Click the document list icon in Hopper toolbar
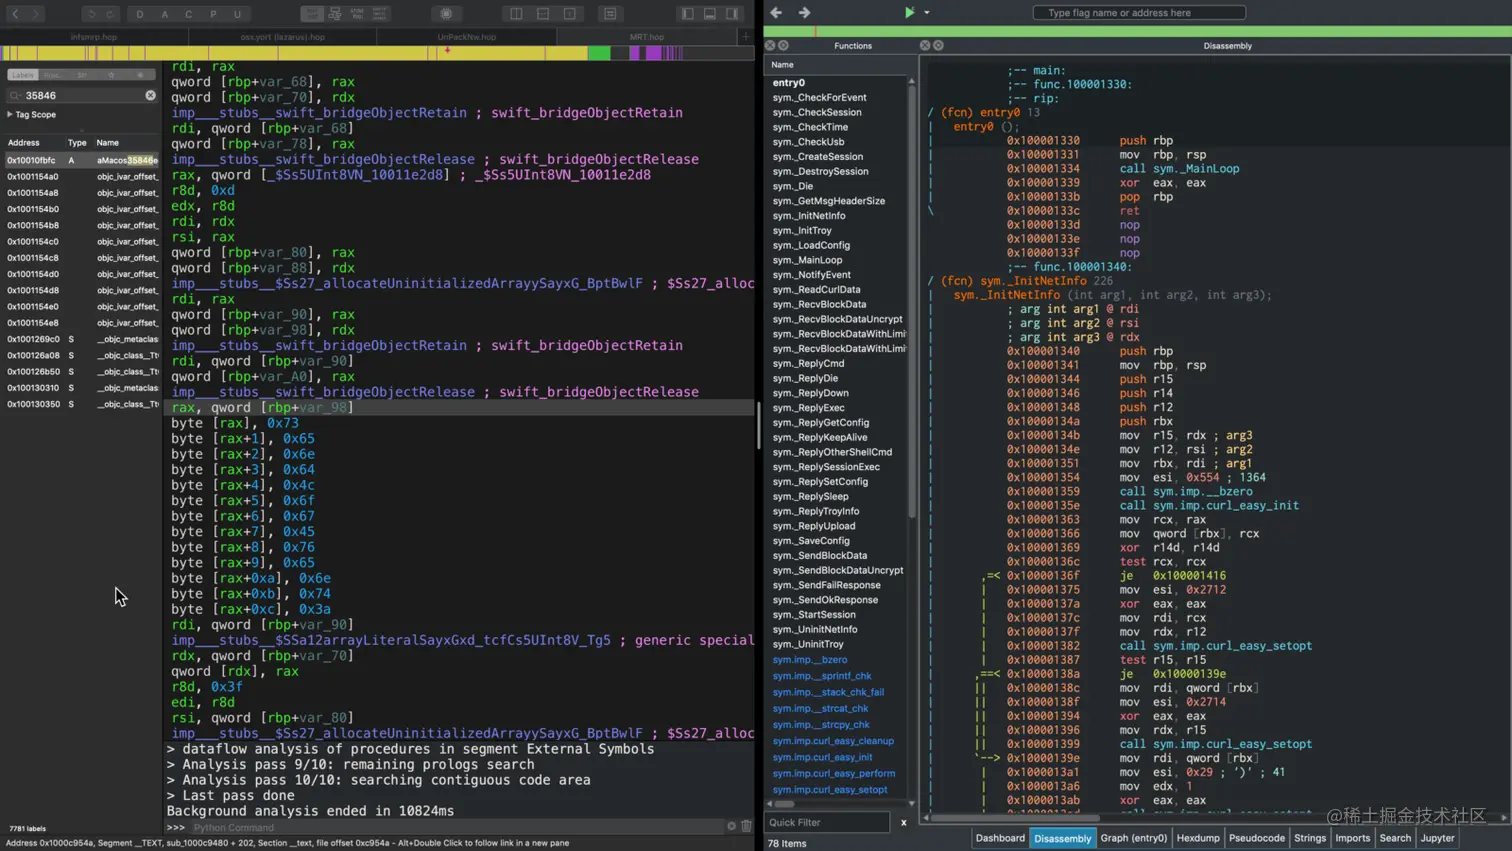This screenshot has width=1512, height=851. 610,14
